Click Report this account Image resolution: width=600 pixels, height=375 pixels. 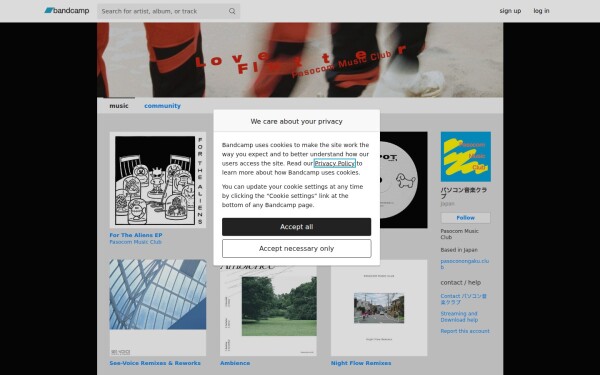pyautogui.click(x=465, y=331)
